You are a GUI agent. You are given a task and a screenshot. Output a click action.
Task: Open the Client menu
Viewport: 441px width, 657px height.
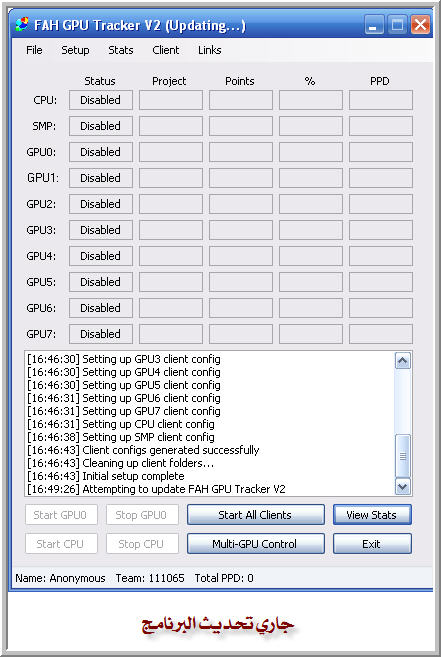[x=166, y=50]
